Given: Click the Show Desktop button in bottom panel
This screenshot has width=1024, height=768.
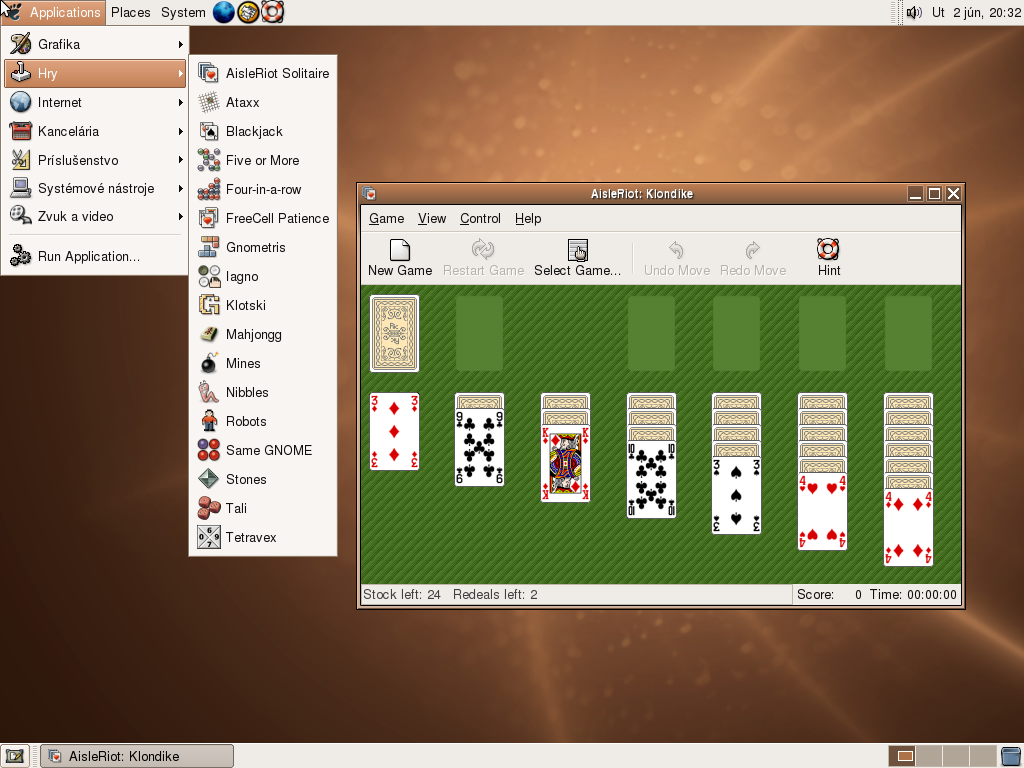Looking at the screenshot, I should (x=14, y=756).
